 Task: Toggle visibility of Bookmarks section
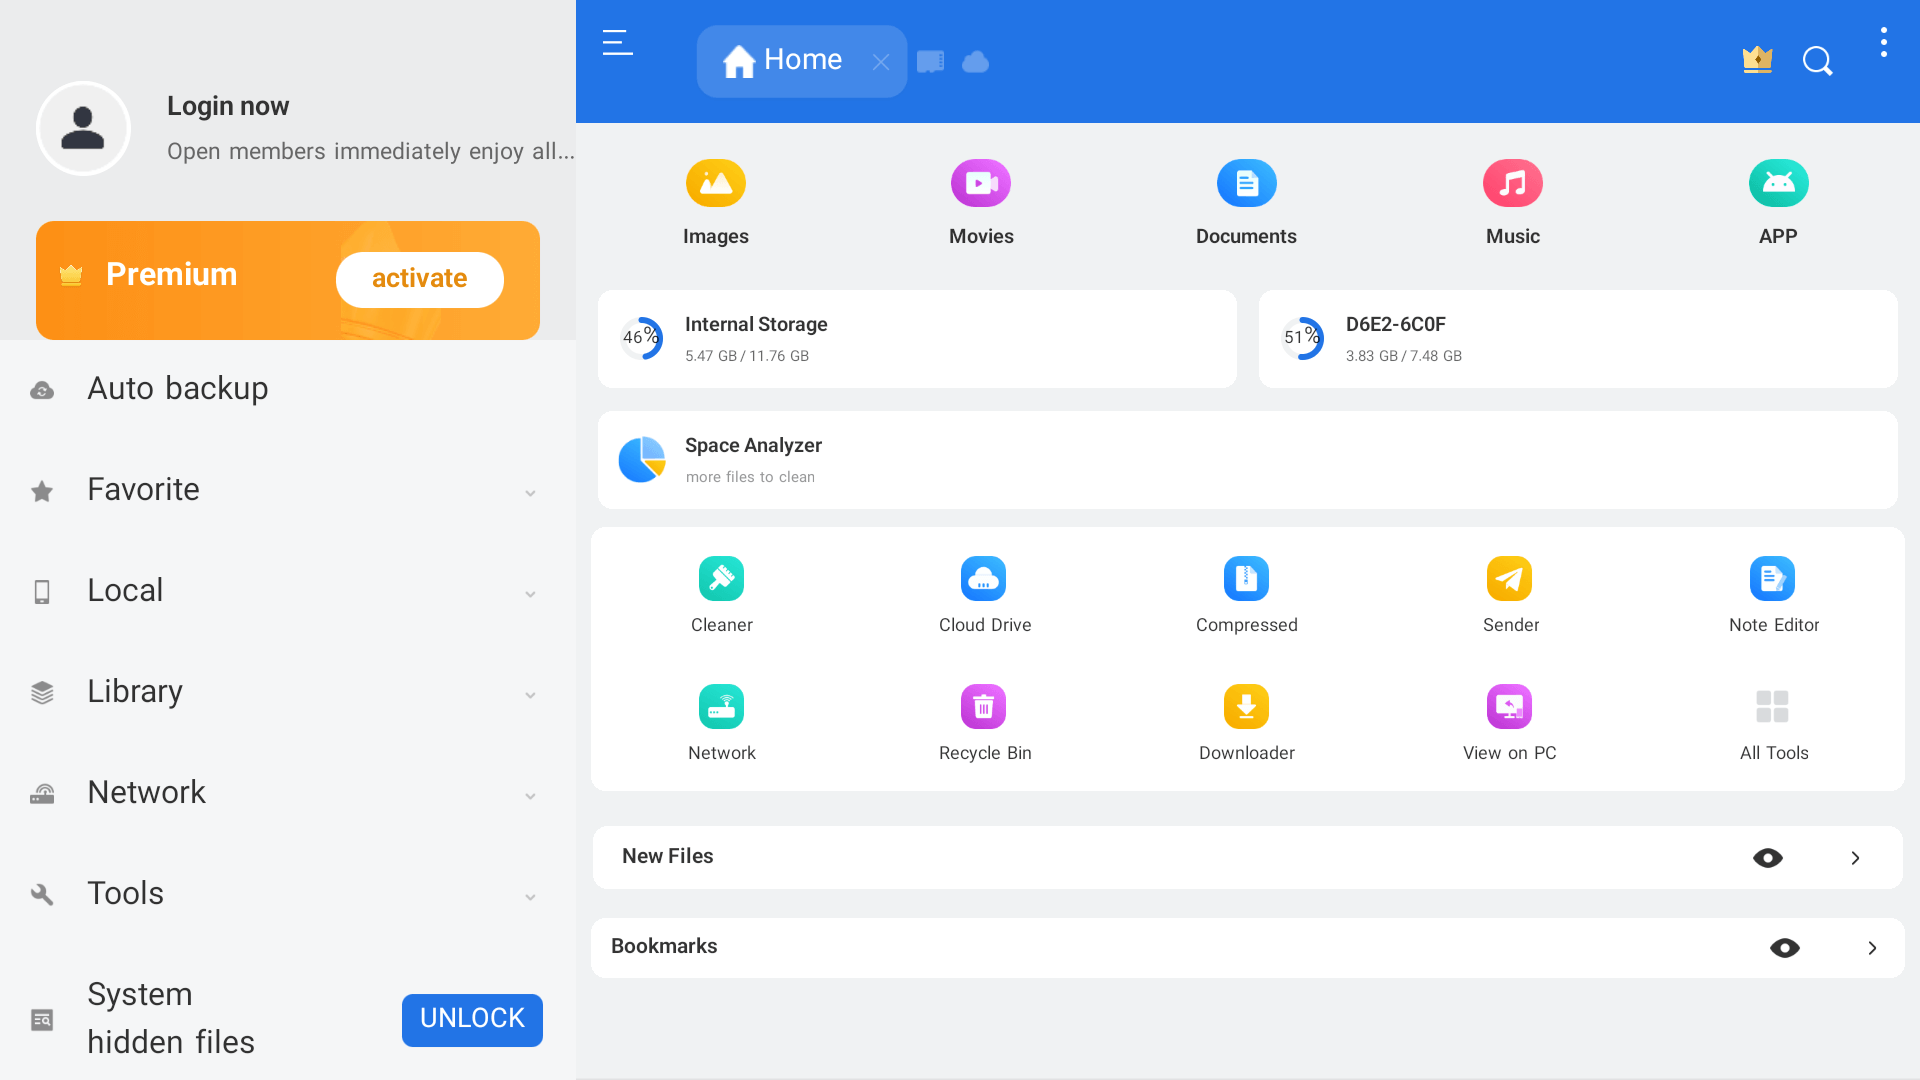[x=1787, y=947]
